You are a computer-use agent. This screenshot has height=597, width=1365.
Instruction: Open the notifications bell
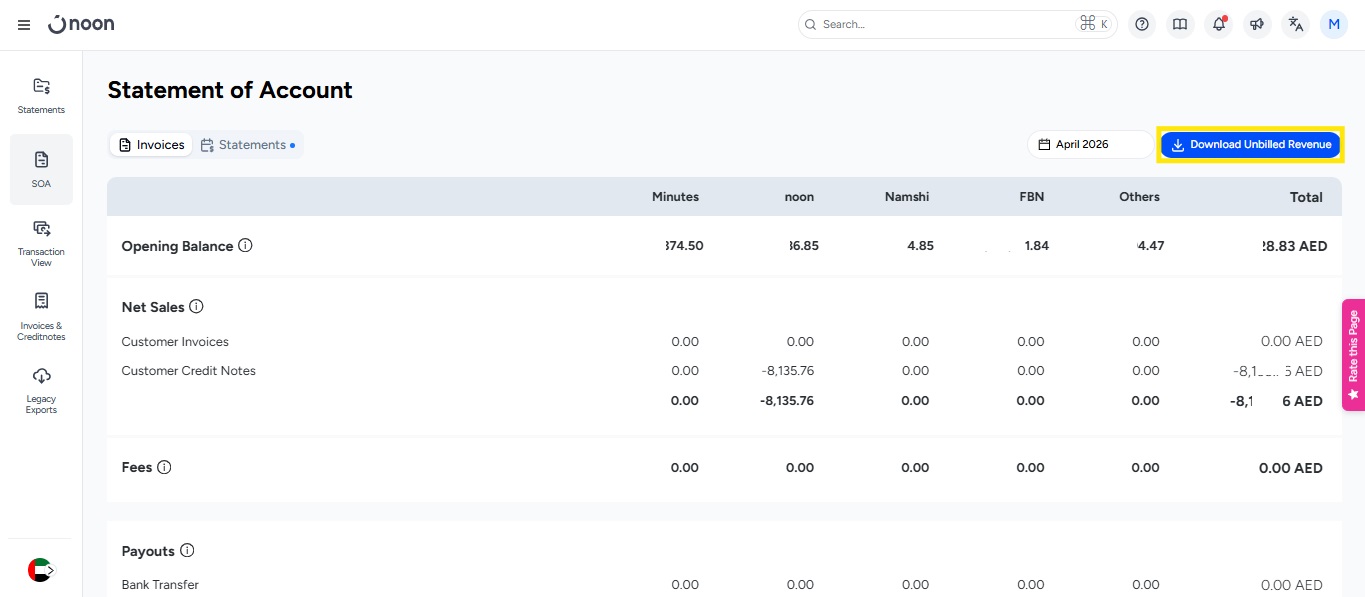1218,25
